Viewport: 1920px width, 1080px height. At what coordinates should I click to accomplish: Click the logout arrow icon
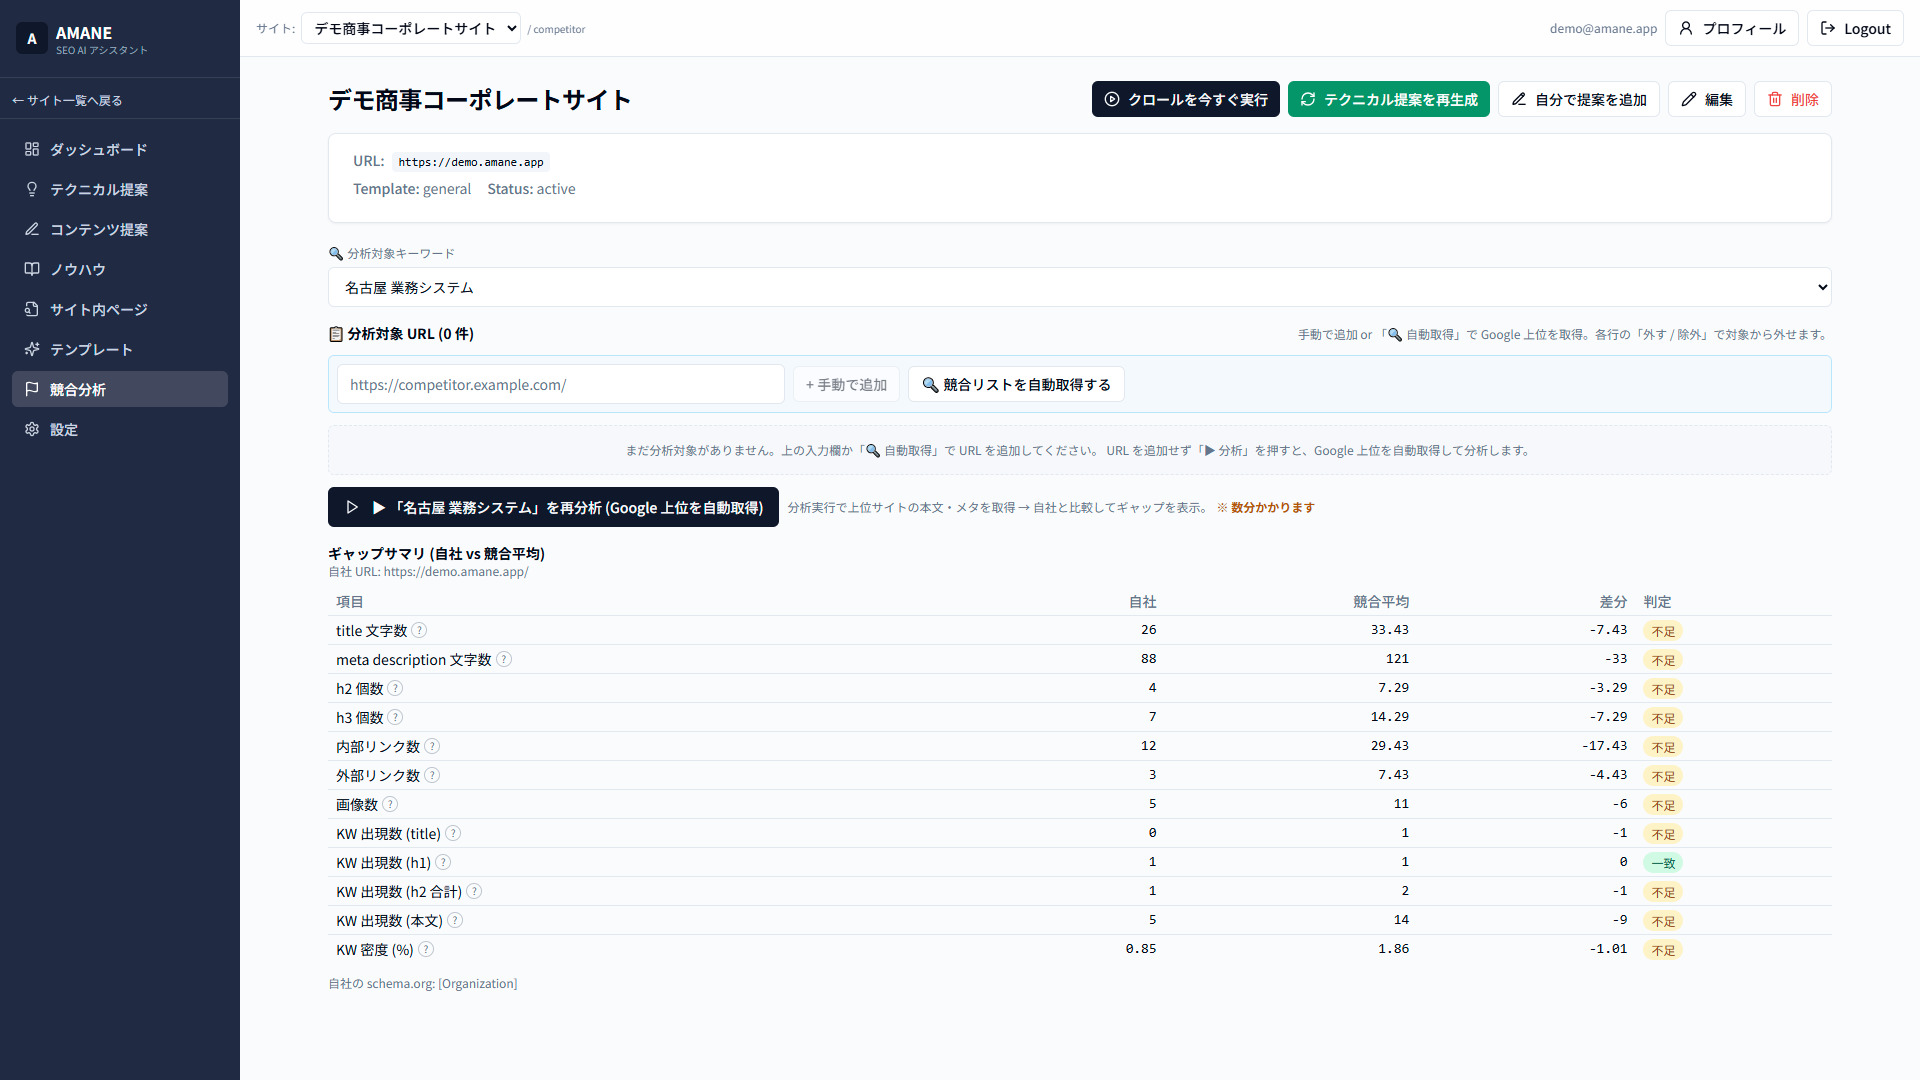pos(1828,28)
